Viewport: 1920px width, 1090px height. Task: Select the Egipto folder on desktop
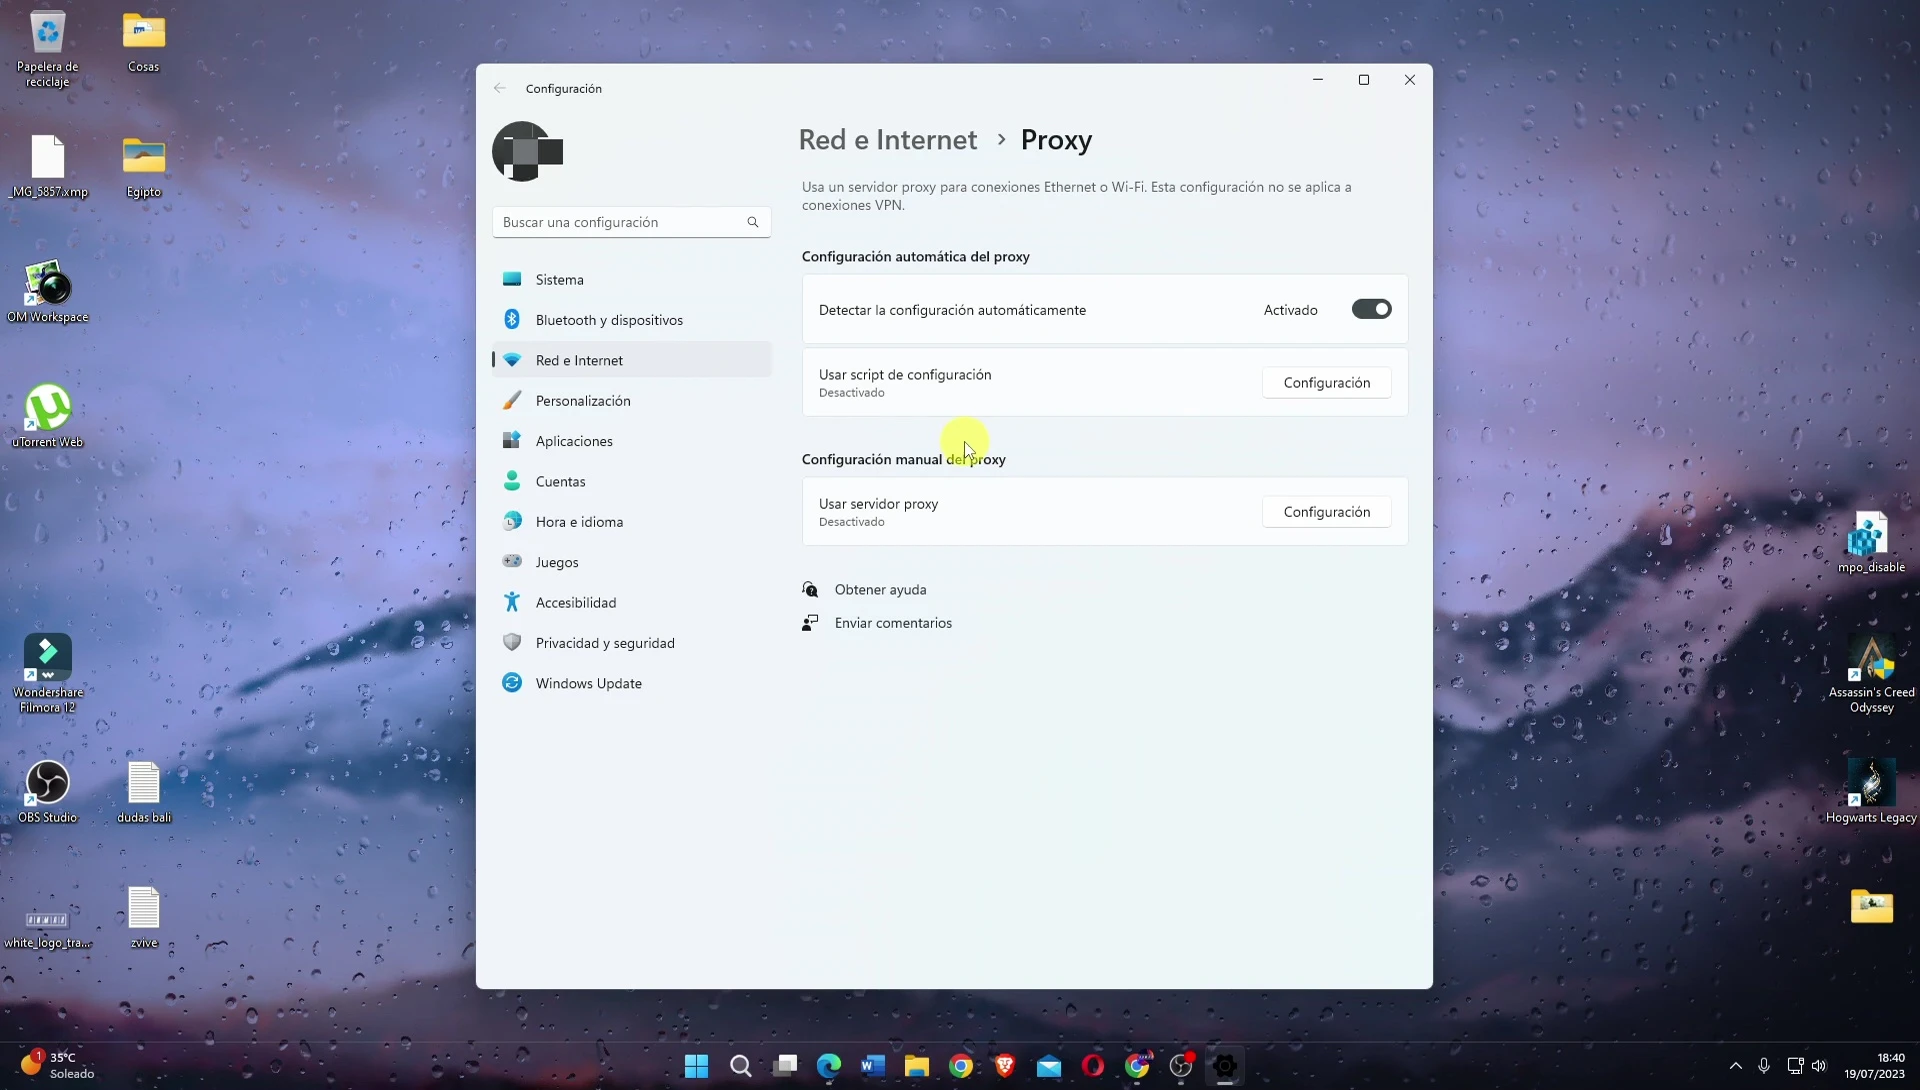tap(143, 167)
